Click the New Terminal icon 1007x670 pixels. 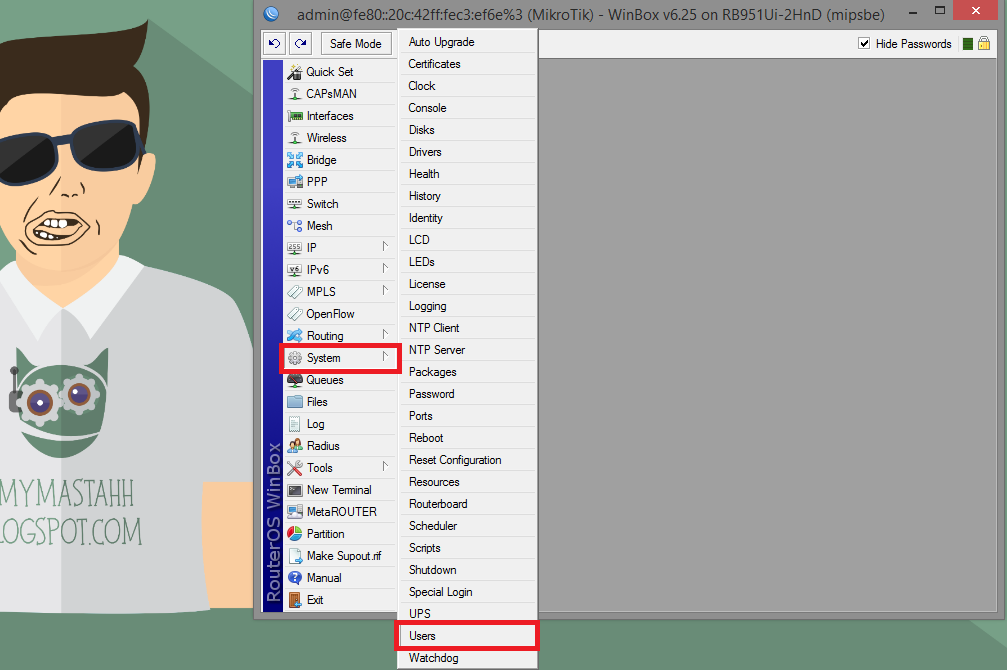(x=295, y=490)
